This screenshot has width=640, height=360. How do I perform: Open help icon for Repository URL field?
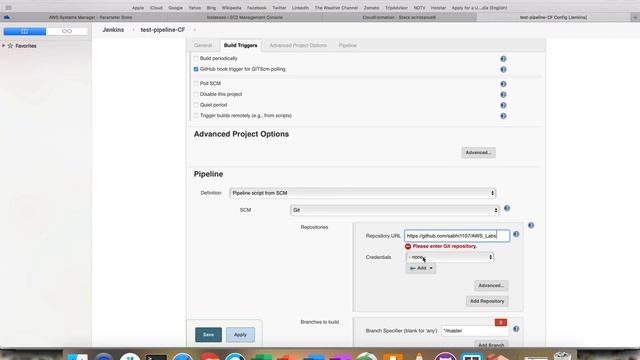click(516, 234)
